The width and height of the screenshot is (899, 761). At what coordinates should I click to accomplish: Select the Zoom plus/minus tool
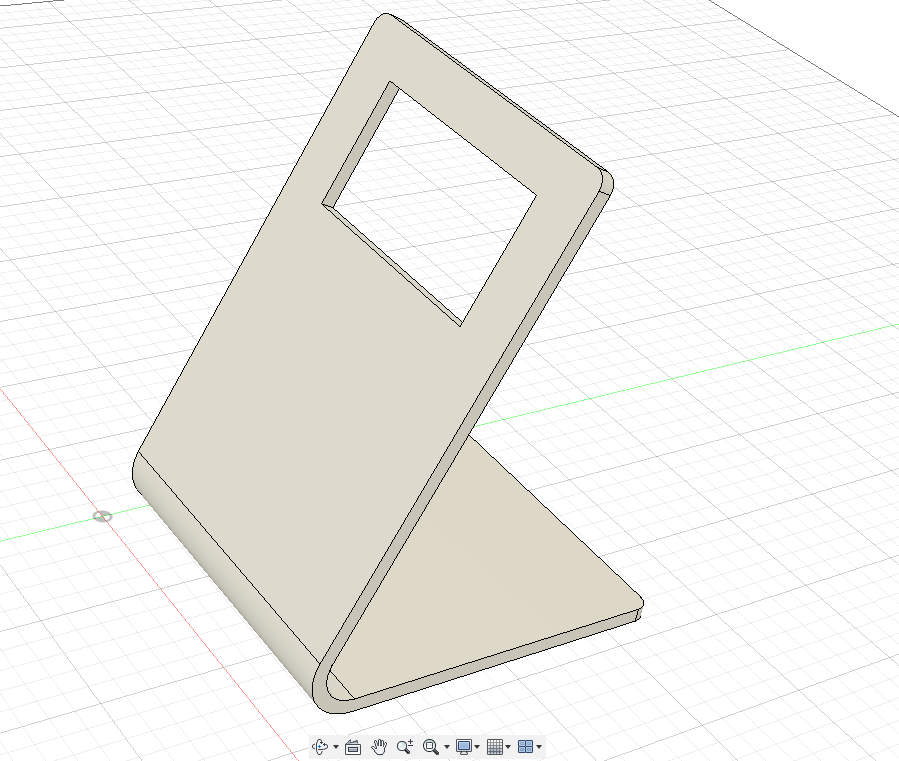(x=405, y=747)
